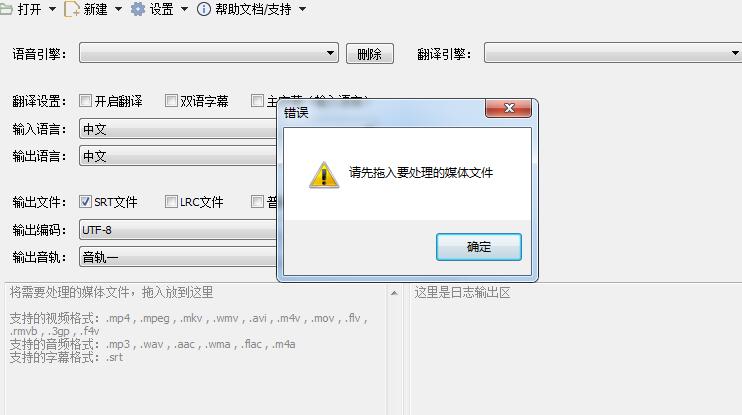Click the open folder icon
The image size is (742, 415).
[6, 9]
